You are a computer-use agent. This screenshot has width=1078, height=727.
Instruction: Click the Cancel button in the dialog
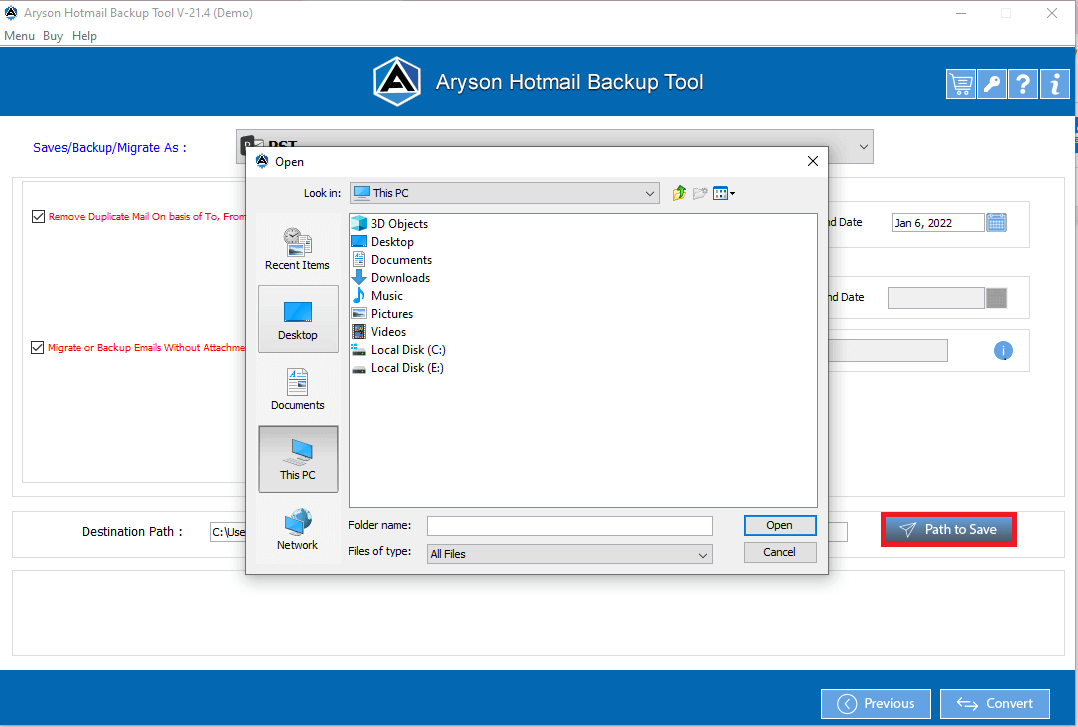780,552
